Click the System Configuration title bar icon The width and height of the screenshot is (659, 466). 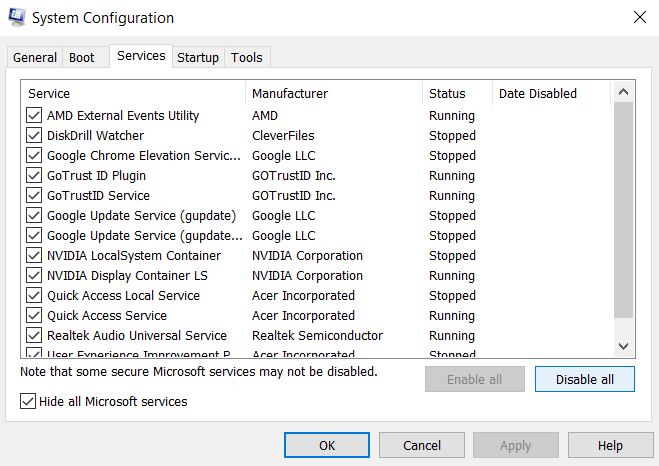click(17, 18)
